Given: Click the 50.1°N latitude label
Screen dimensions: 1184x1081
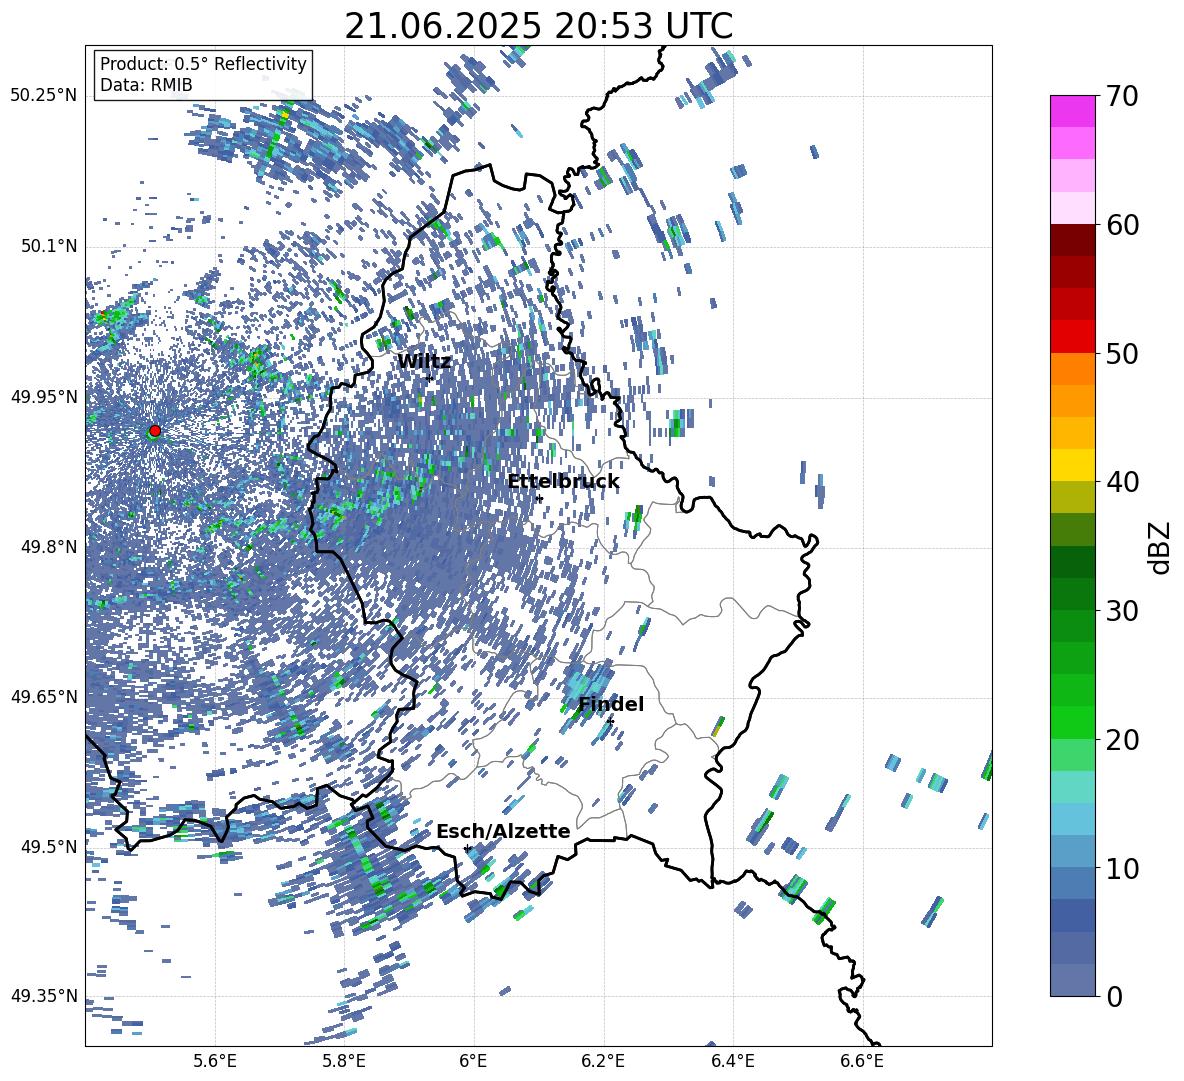Looking at the screenshot, I should [x=50, y=247].
